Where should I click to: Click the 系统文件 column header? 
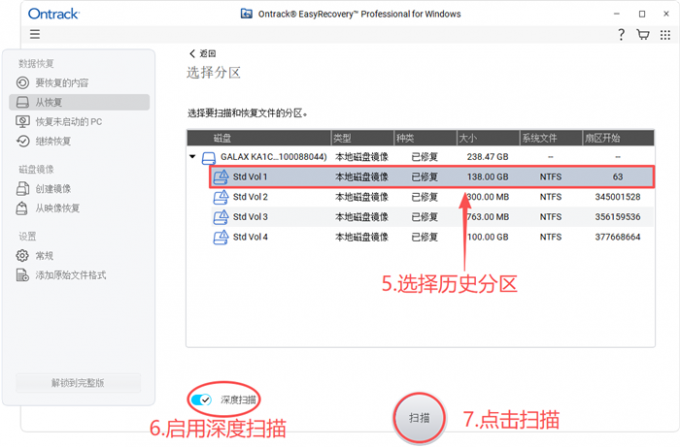(x=551, y=138)
